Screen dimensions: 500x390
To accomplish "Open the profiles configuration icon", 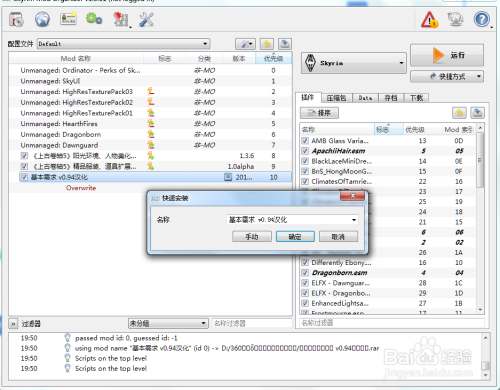I will click(68, 19).
